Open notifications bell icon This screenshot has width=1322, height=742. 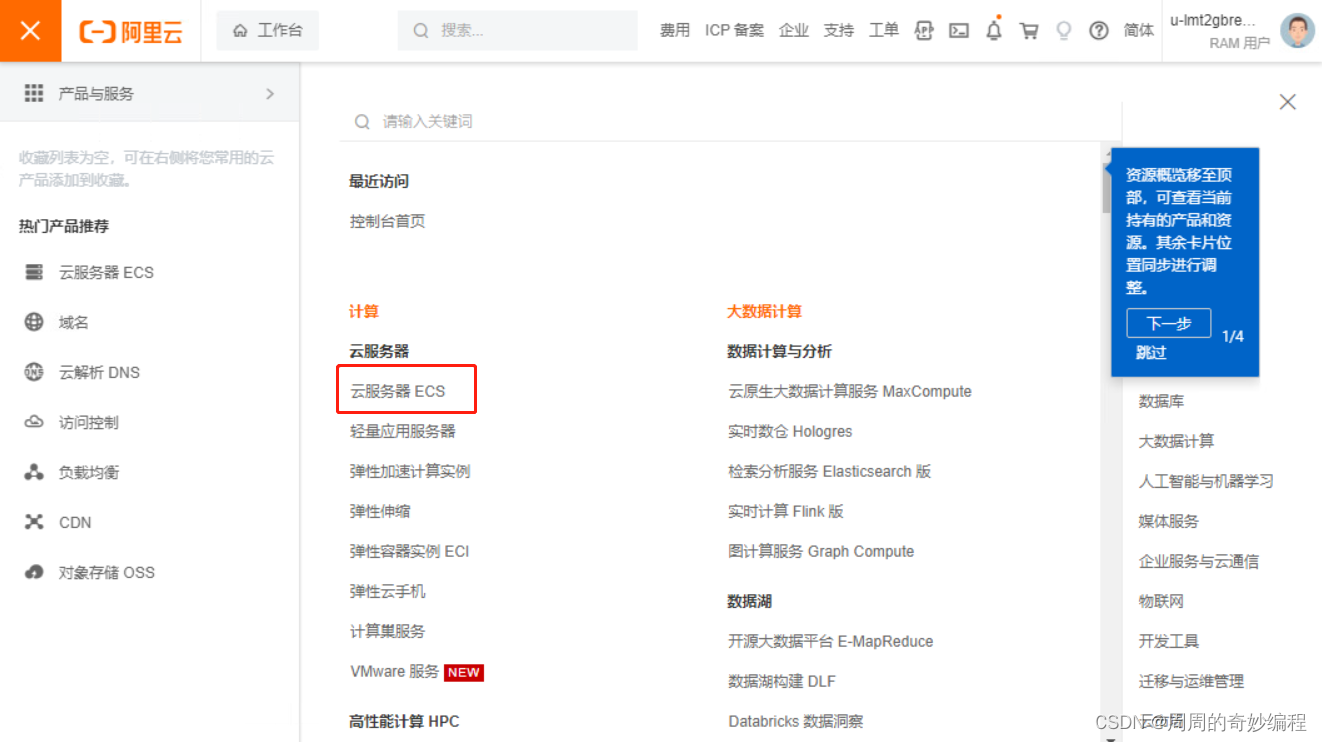click(994, 30)
